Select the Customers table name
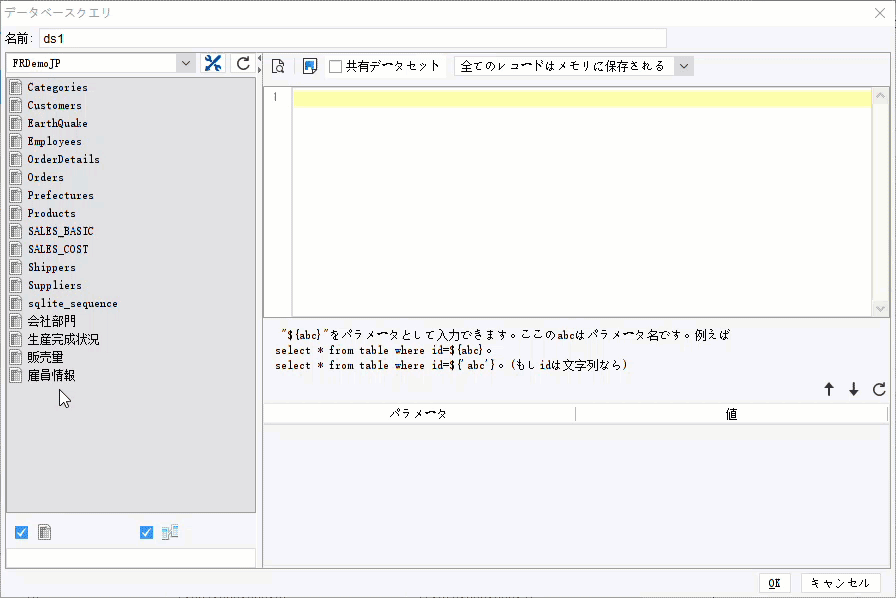The image size is (896, 598). click(54, 105)
